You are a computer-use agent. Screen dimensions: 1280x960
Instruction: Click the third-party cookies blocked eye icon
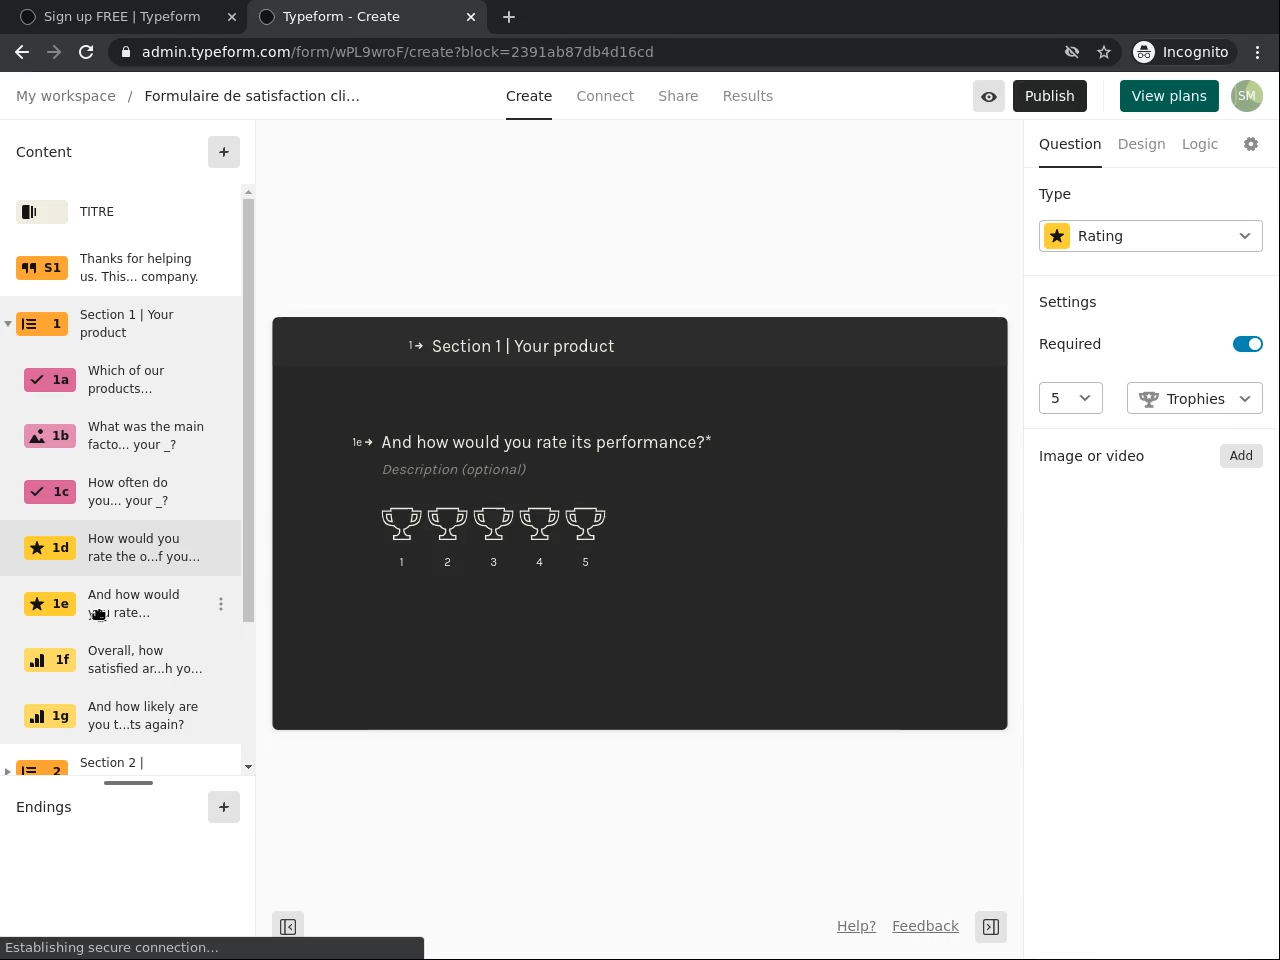(x=1072, y=52)
